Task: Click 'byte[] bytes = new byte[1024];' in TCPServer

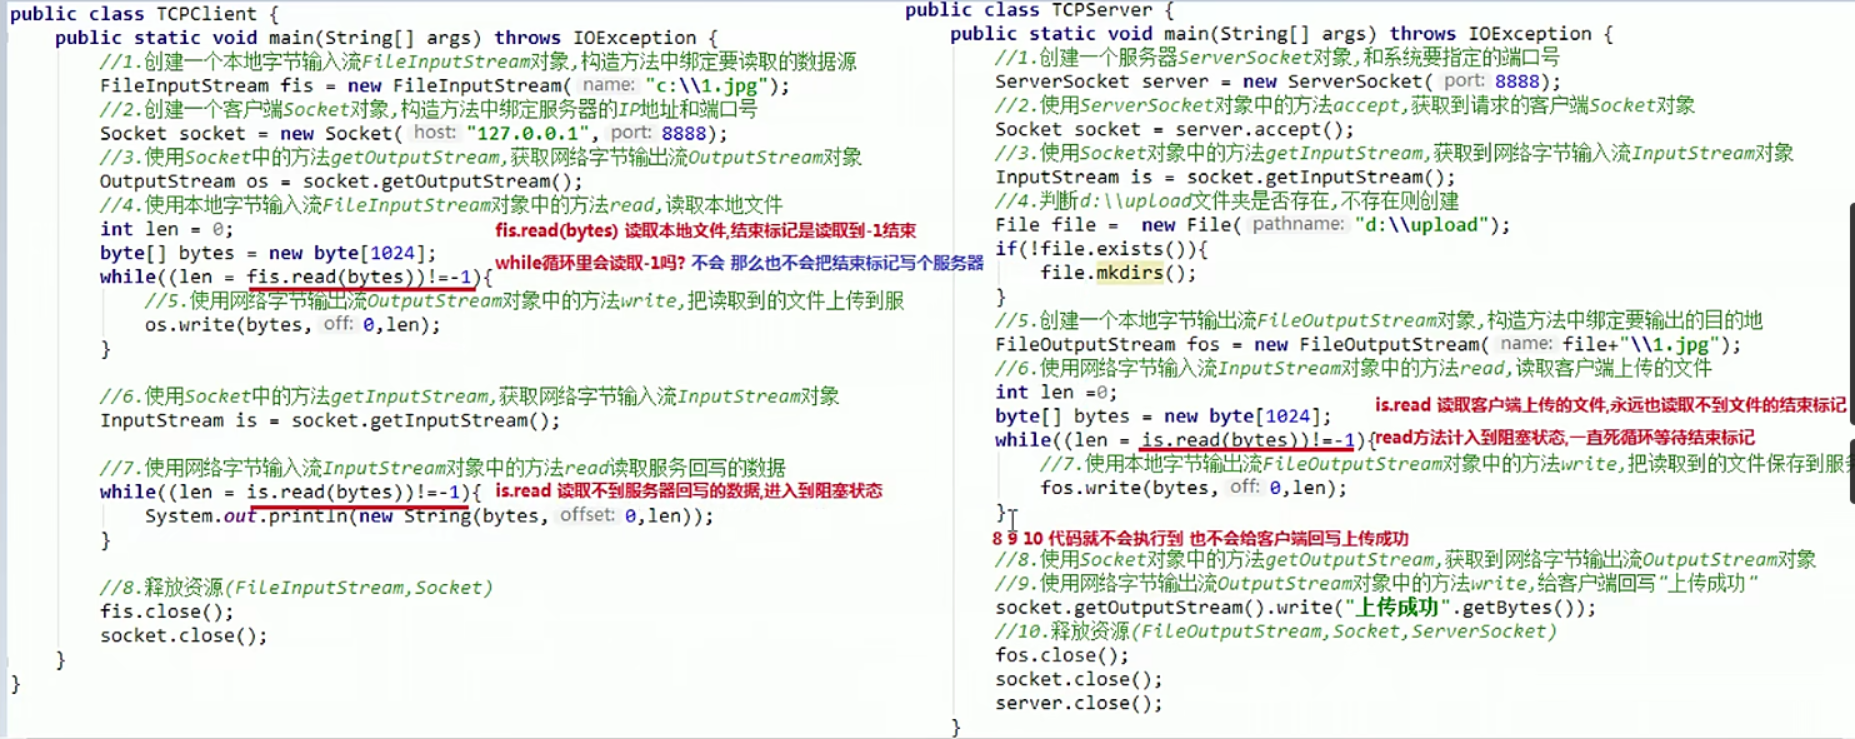Action: point(1163,417)
